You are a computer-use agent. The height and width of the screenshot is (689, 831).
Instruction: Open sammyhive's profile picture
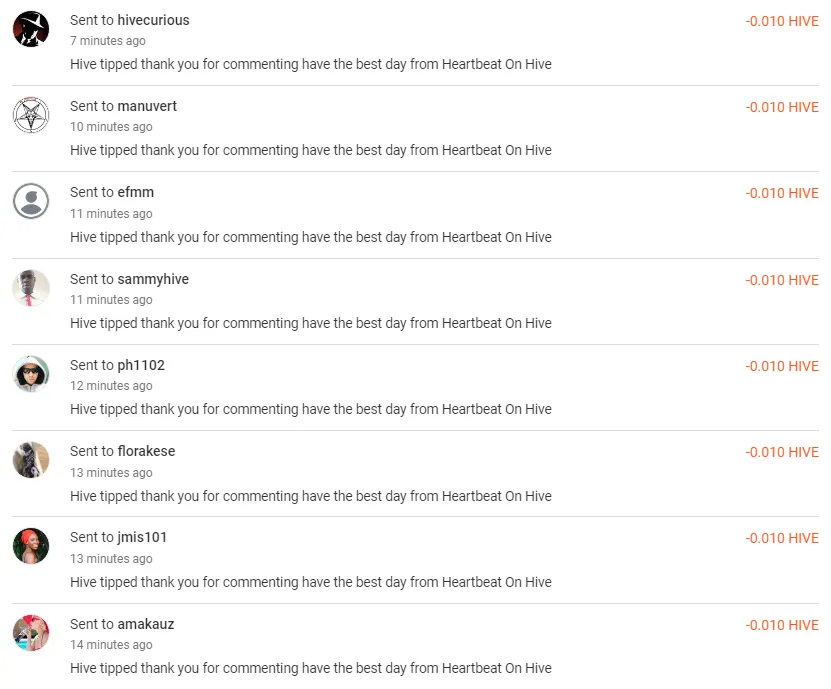[x=31, y=288]
